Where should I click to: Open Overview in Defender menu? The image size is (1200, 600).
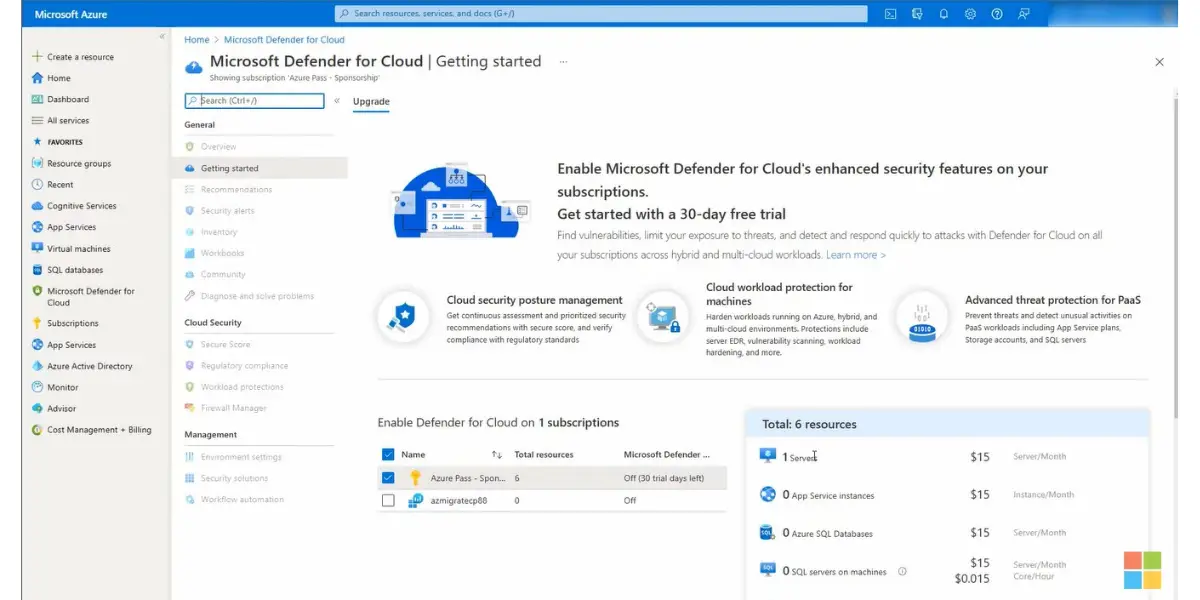click(218, 147)
